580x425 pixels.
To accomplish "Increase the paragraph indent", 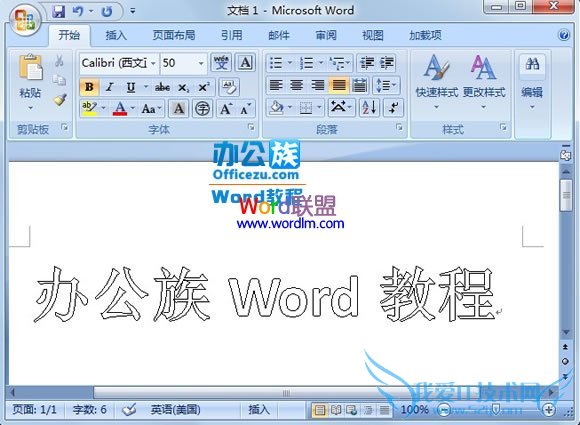I will point(387,63).
